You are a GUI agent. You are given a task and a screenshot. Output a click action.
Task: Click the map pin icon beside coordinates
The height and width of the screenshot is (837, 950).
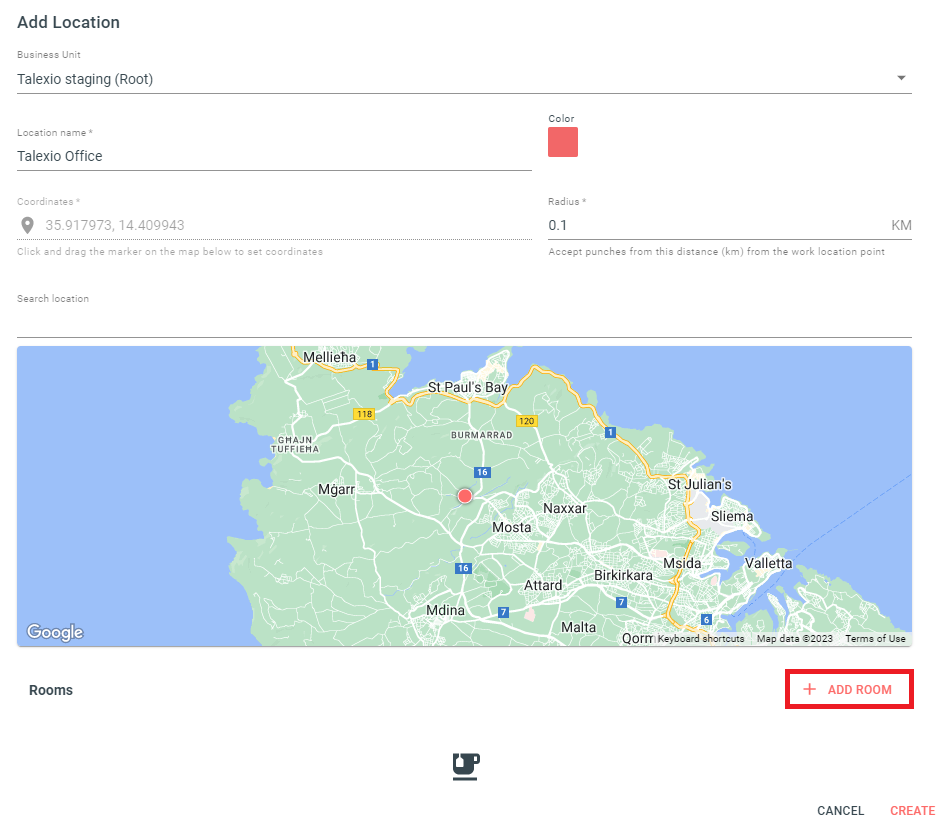[27, 225]
